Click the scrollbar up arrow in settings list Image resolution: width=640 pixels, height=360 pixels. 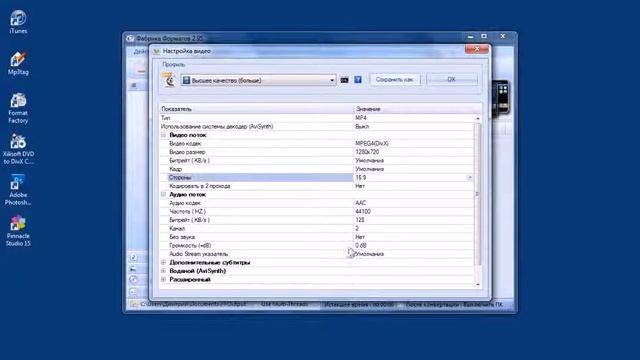pos(478,118)
